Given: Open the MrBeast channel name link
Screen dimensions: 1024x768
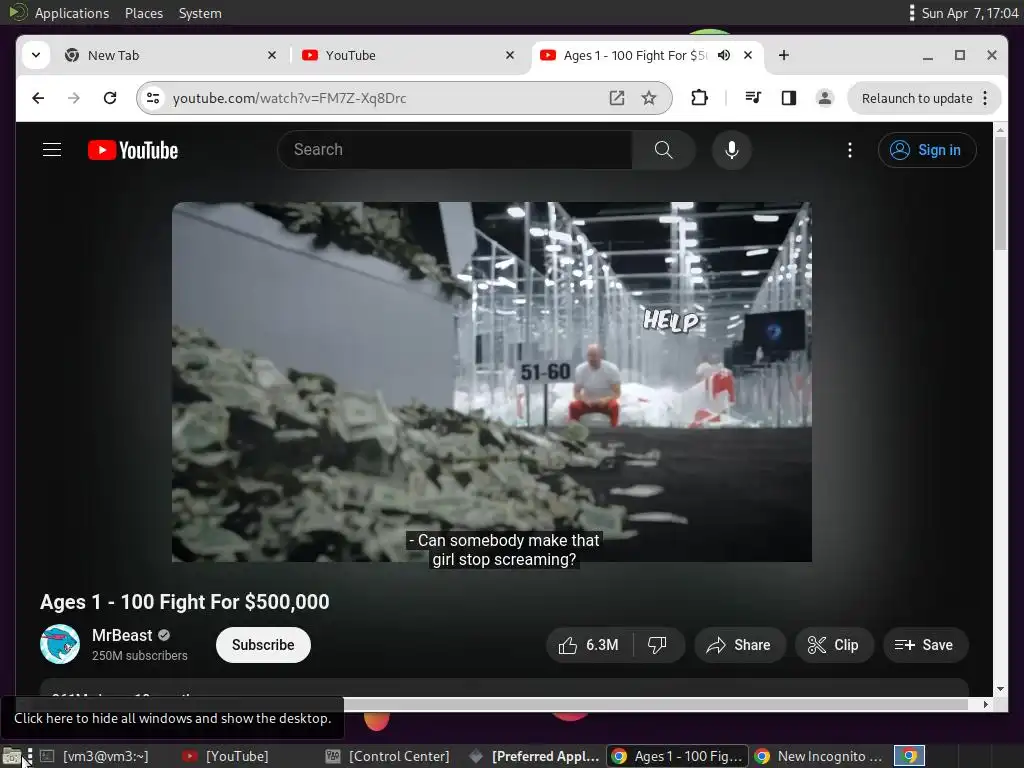Looking at the screenshot, I should [122, 635].
